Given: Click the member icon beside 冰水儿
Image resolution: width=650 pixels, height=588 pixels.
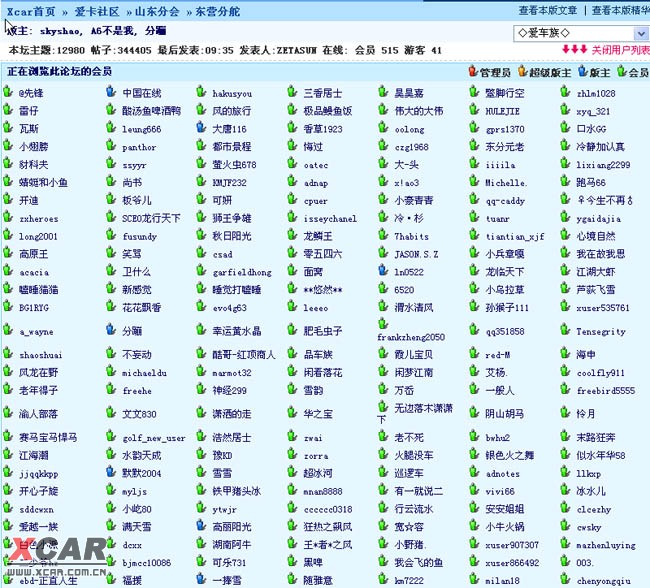Looking at the screenshot, I should click(565, 489).
